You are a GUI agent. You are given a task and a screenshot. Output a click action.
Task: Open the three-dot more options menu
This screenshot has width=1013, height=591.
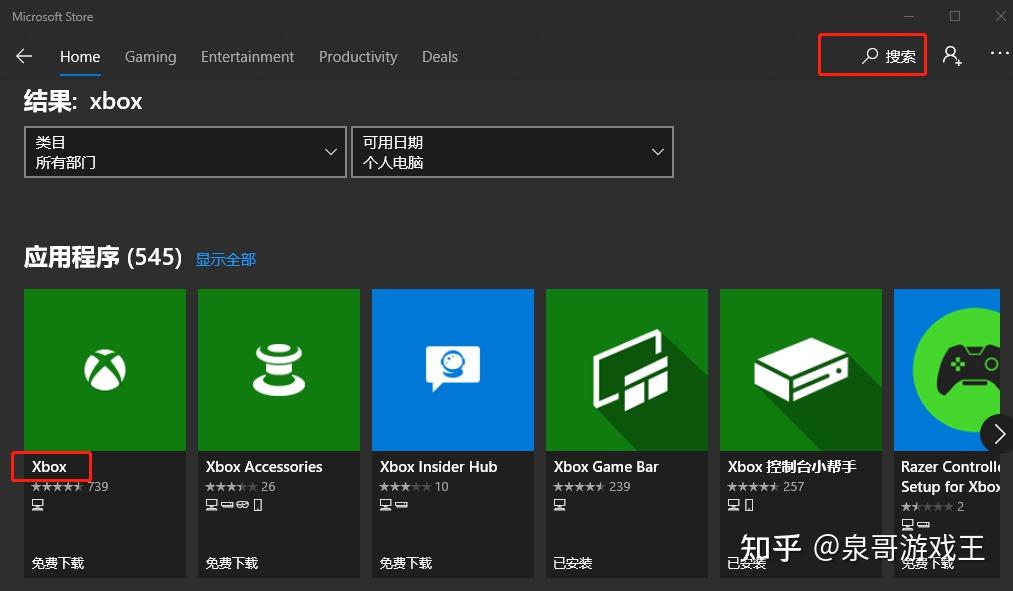999,54
